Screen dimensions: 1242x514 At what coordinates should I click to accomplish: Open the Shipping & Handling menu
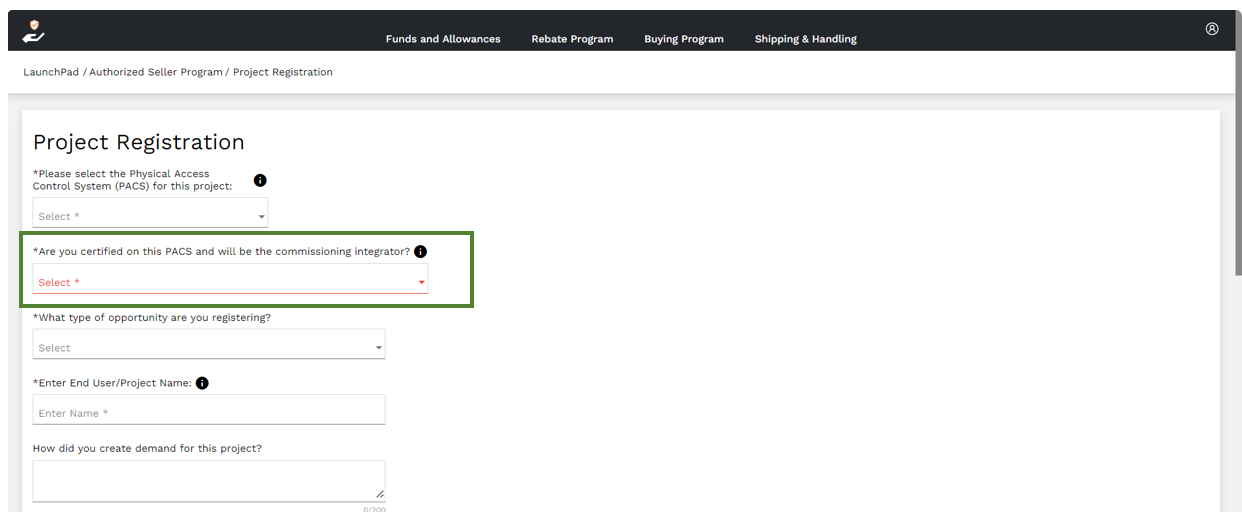806,39
